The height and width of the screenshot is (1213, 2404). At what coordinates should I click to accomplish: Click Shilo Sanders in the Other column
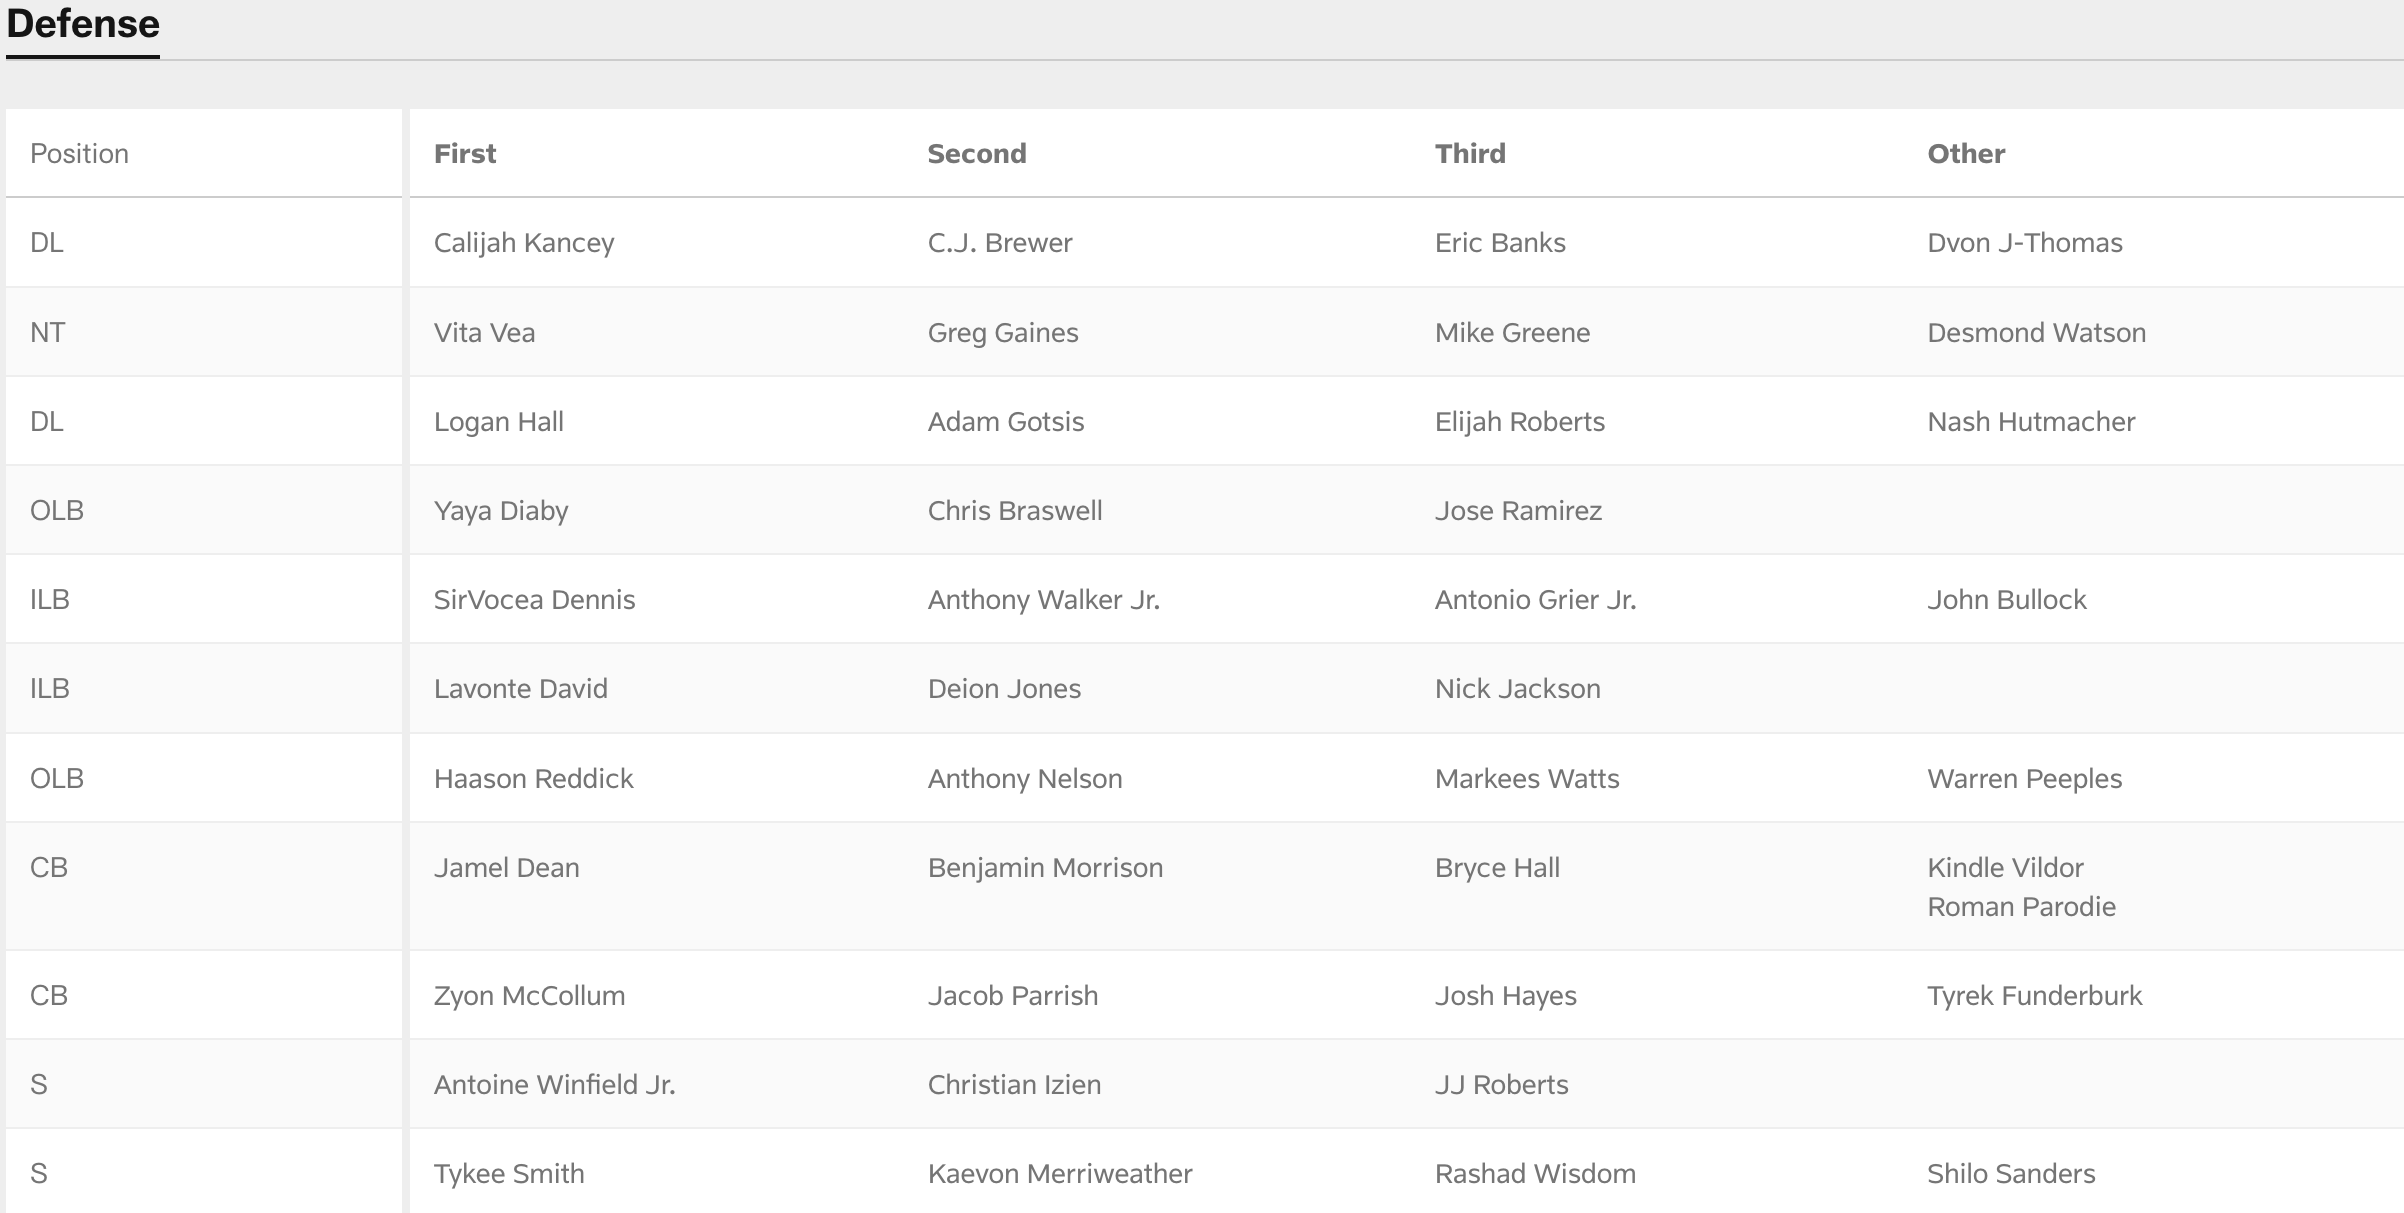tap(2010, 1174)
